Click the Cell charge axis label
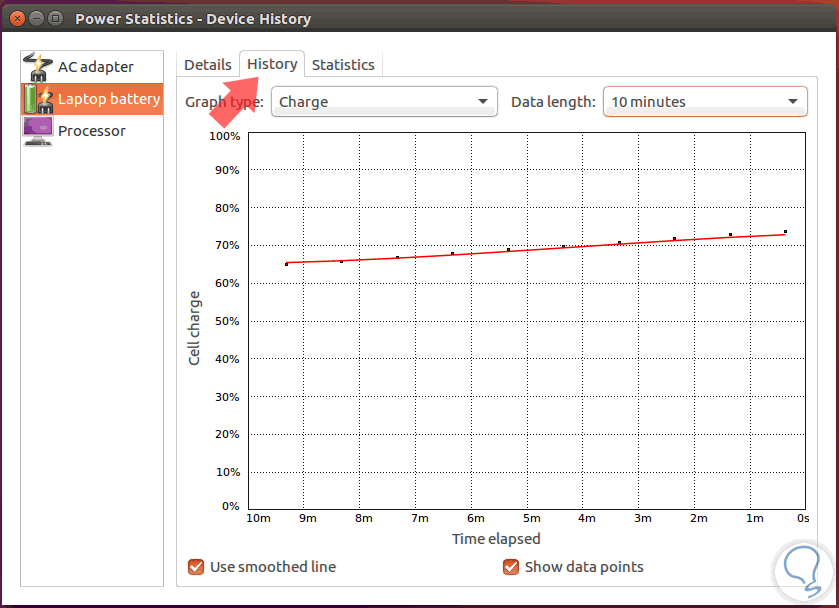Viewport: 839px width, 608px height. (x=194, y=328)
